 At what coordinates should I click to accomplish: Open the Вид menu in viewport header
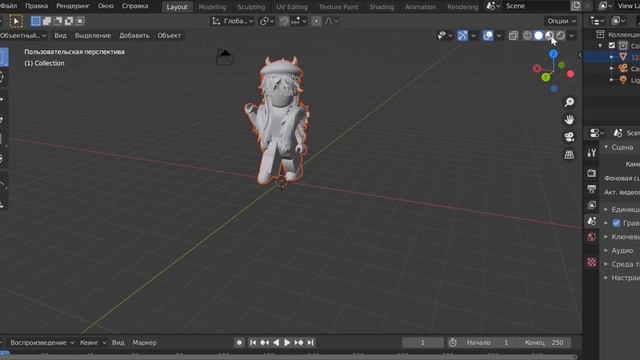[x=60, y=36]
